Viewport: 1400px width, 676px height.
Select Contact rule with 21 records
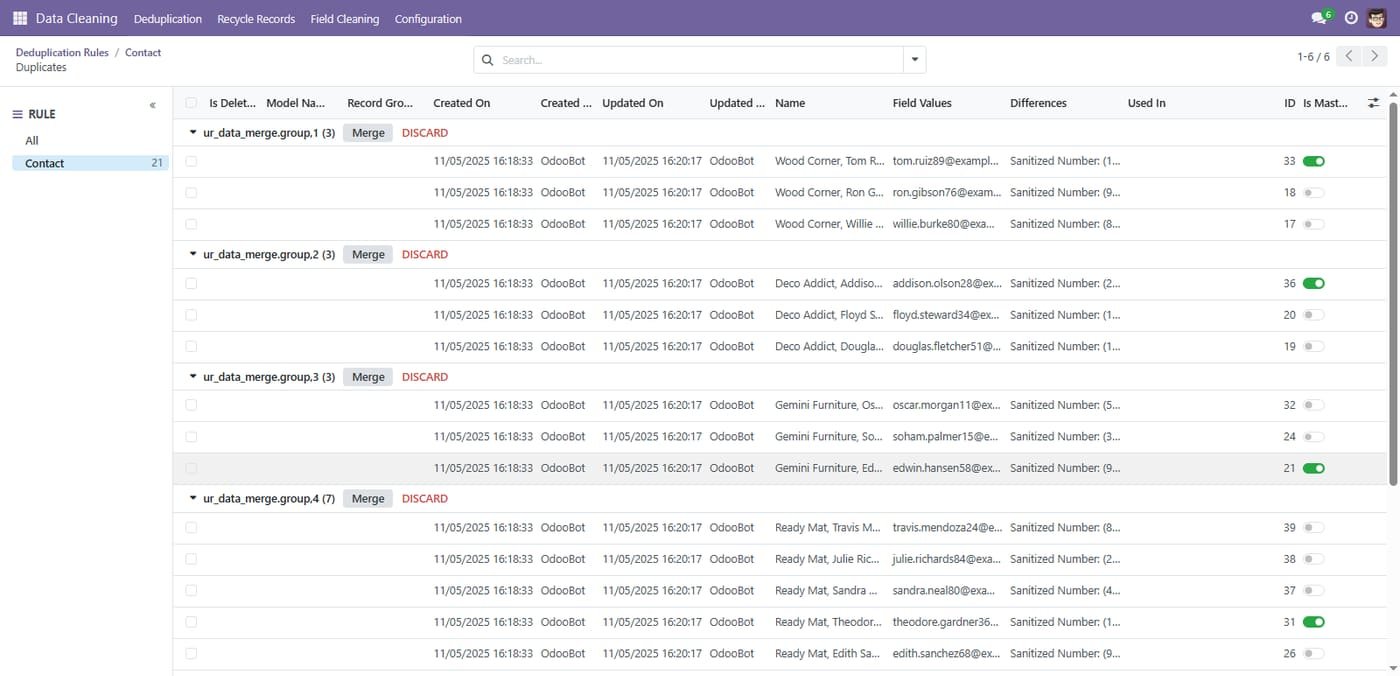(x=90, y=163)
